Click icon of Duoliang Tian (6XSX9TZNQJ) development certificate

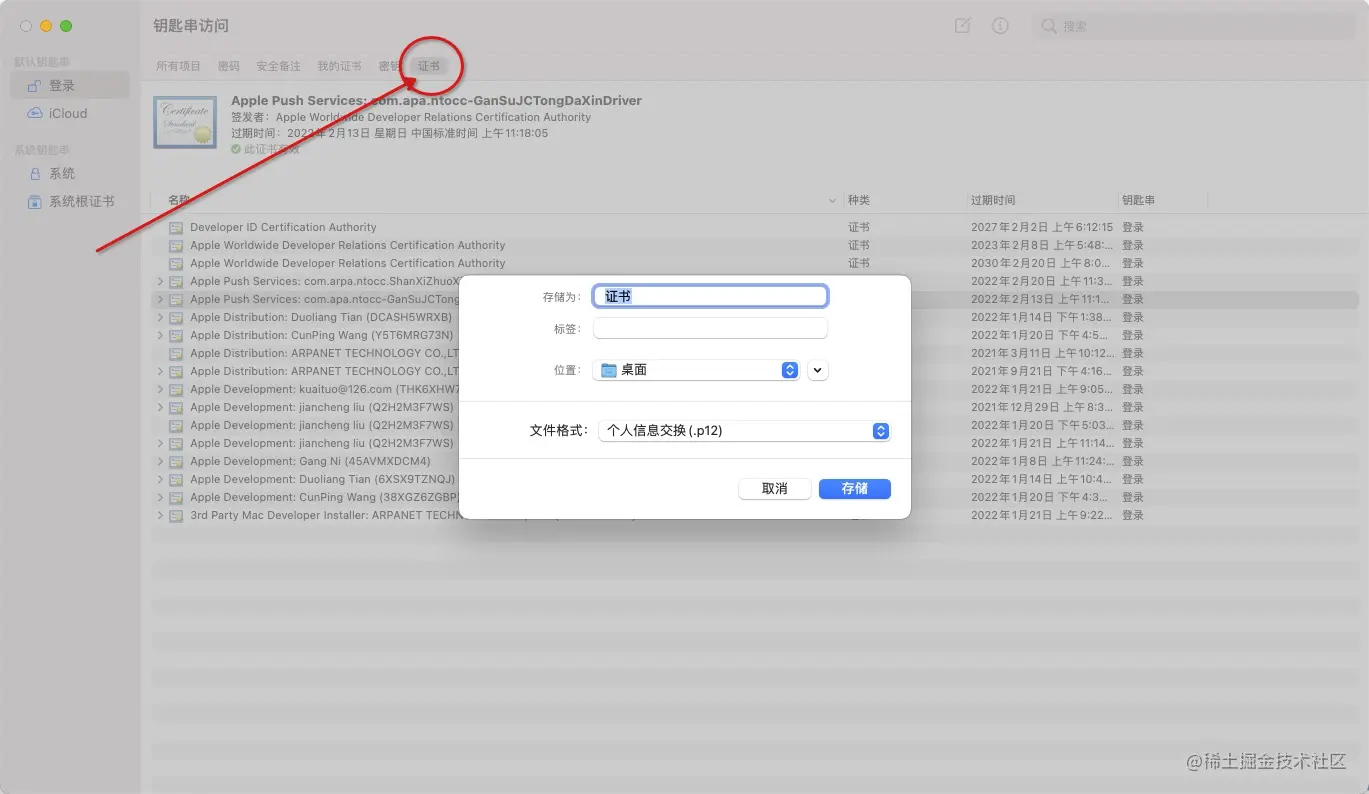(176, 479)
